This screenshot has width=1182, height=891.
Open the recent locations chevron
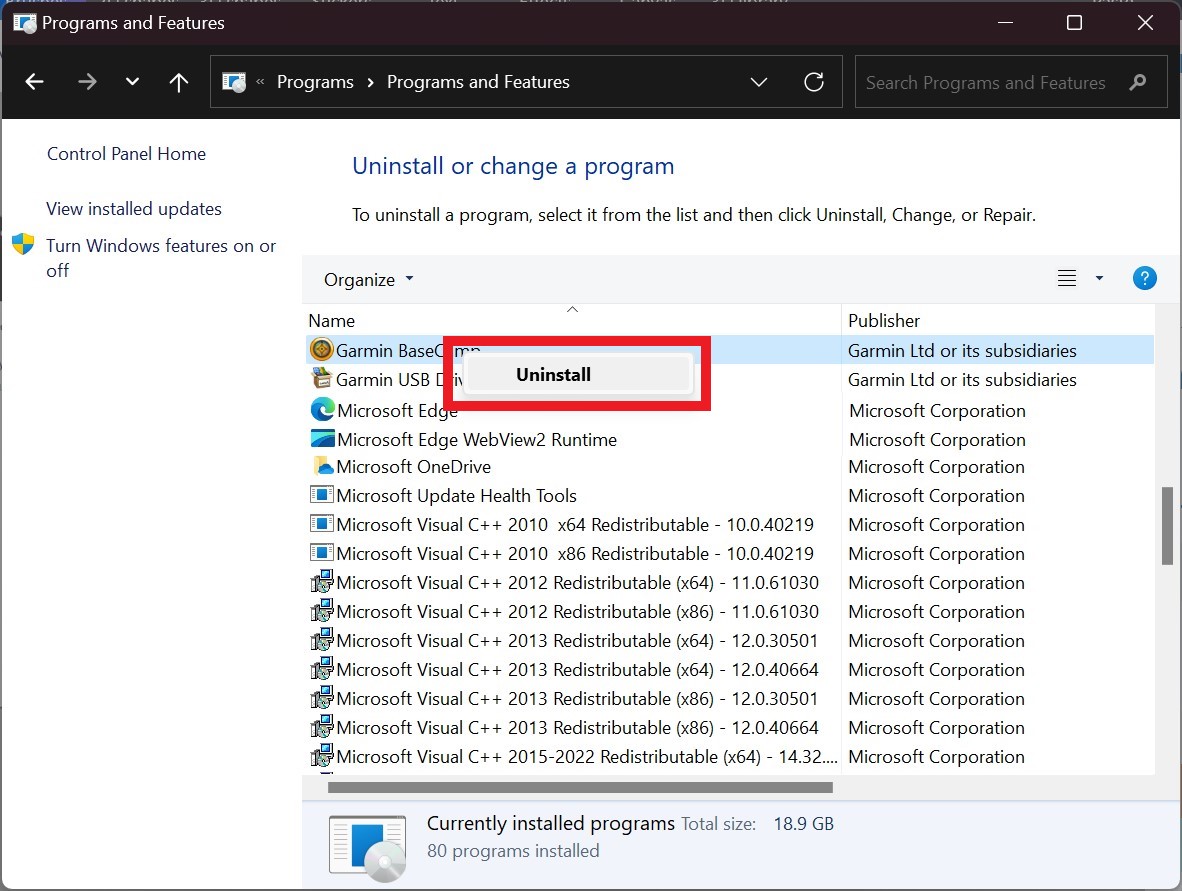pos(132,81)
